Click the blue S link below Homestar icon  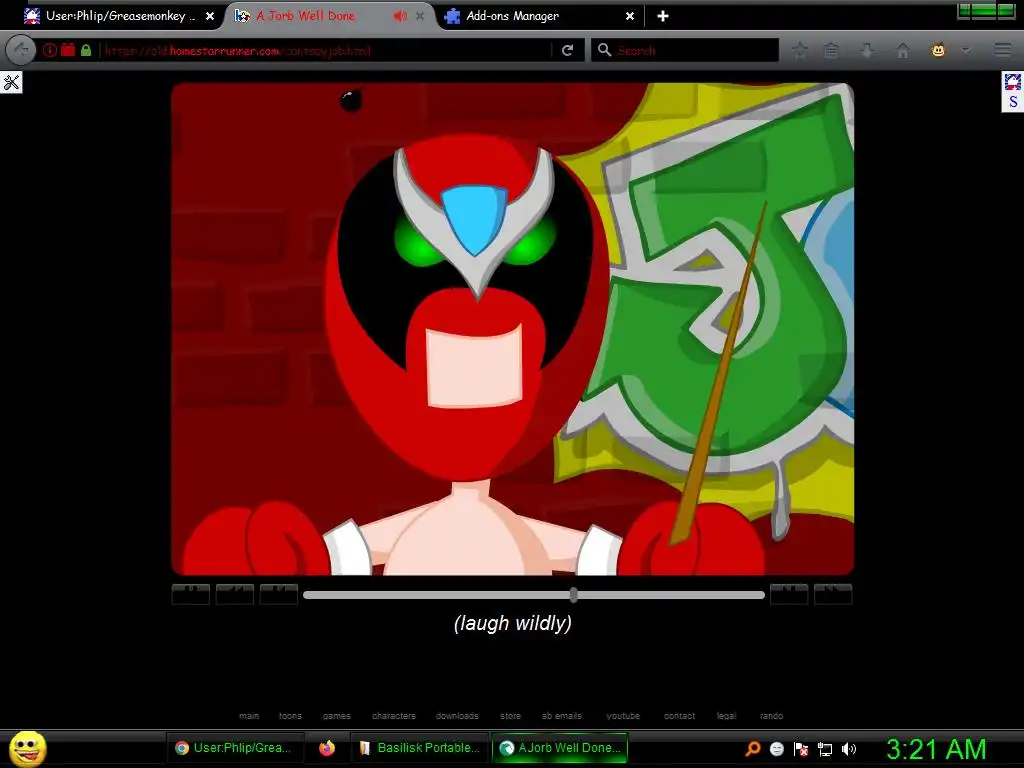[1013, 102]
